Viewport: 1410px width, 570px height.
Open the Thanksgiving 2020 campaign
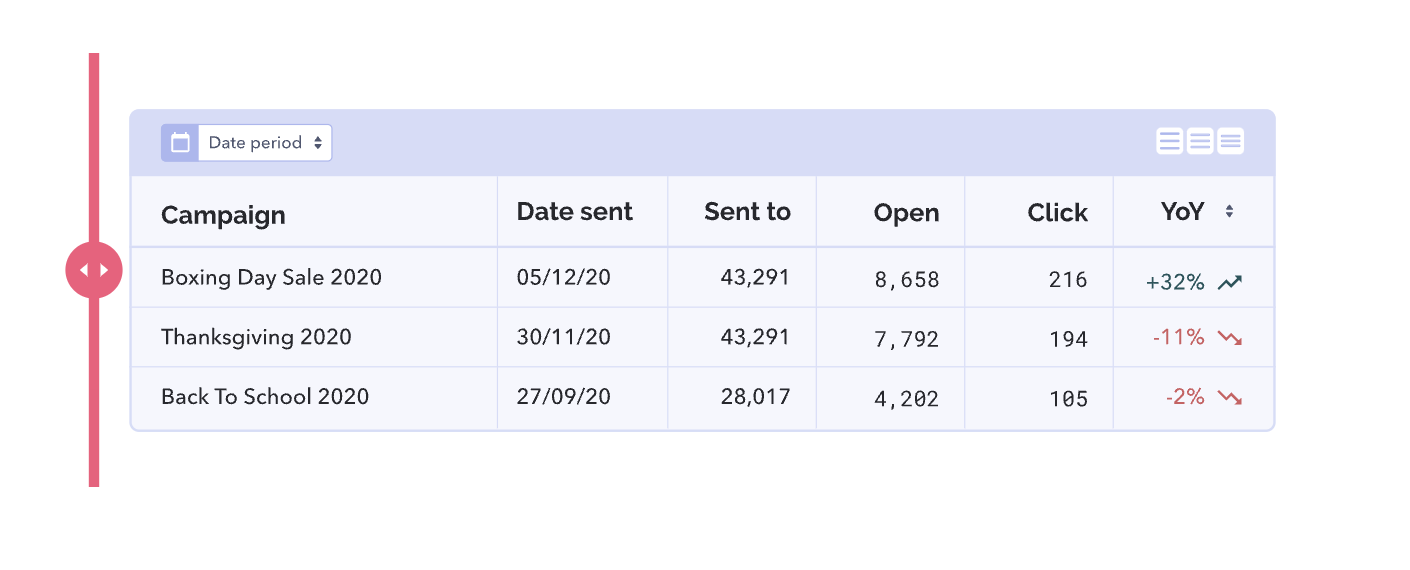point(256,337)
